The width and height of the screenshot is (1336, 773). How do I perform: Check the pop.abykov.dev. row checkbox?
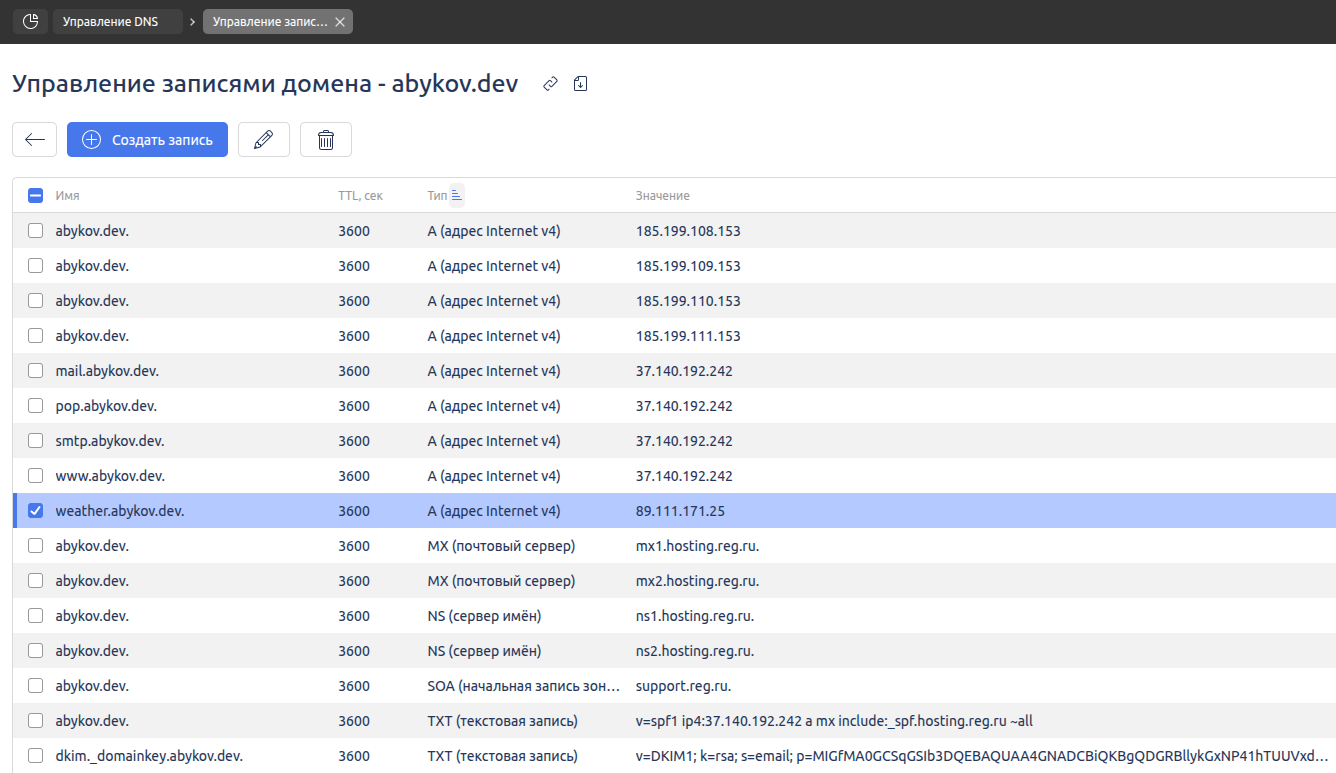click(x=35, y=406)
